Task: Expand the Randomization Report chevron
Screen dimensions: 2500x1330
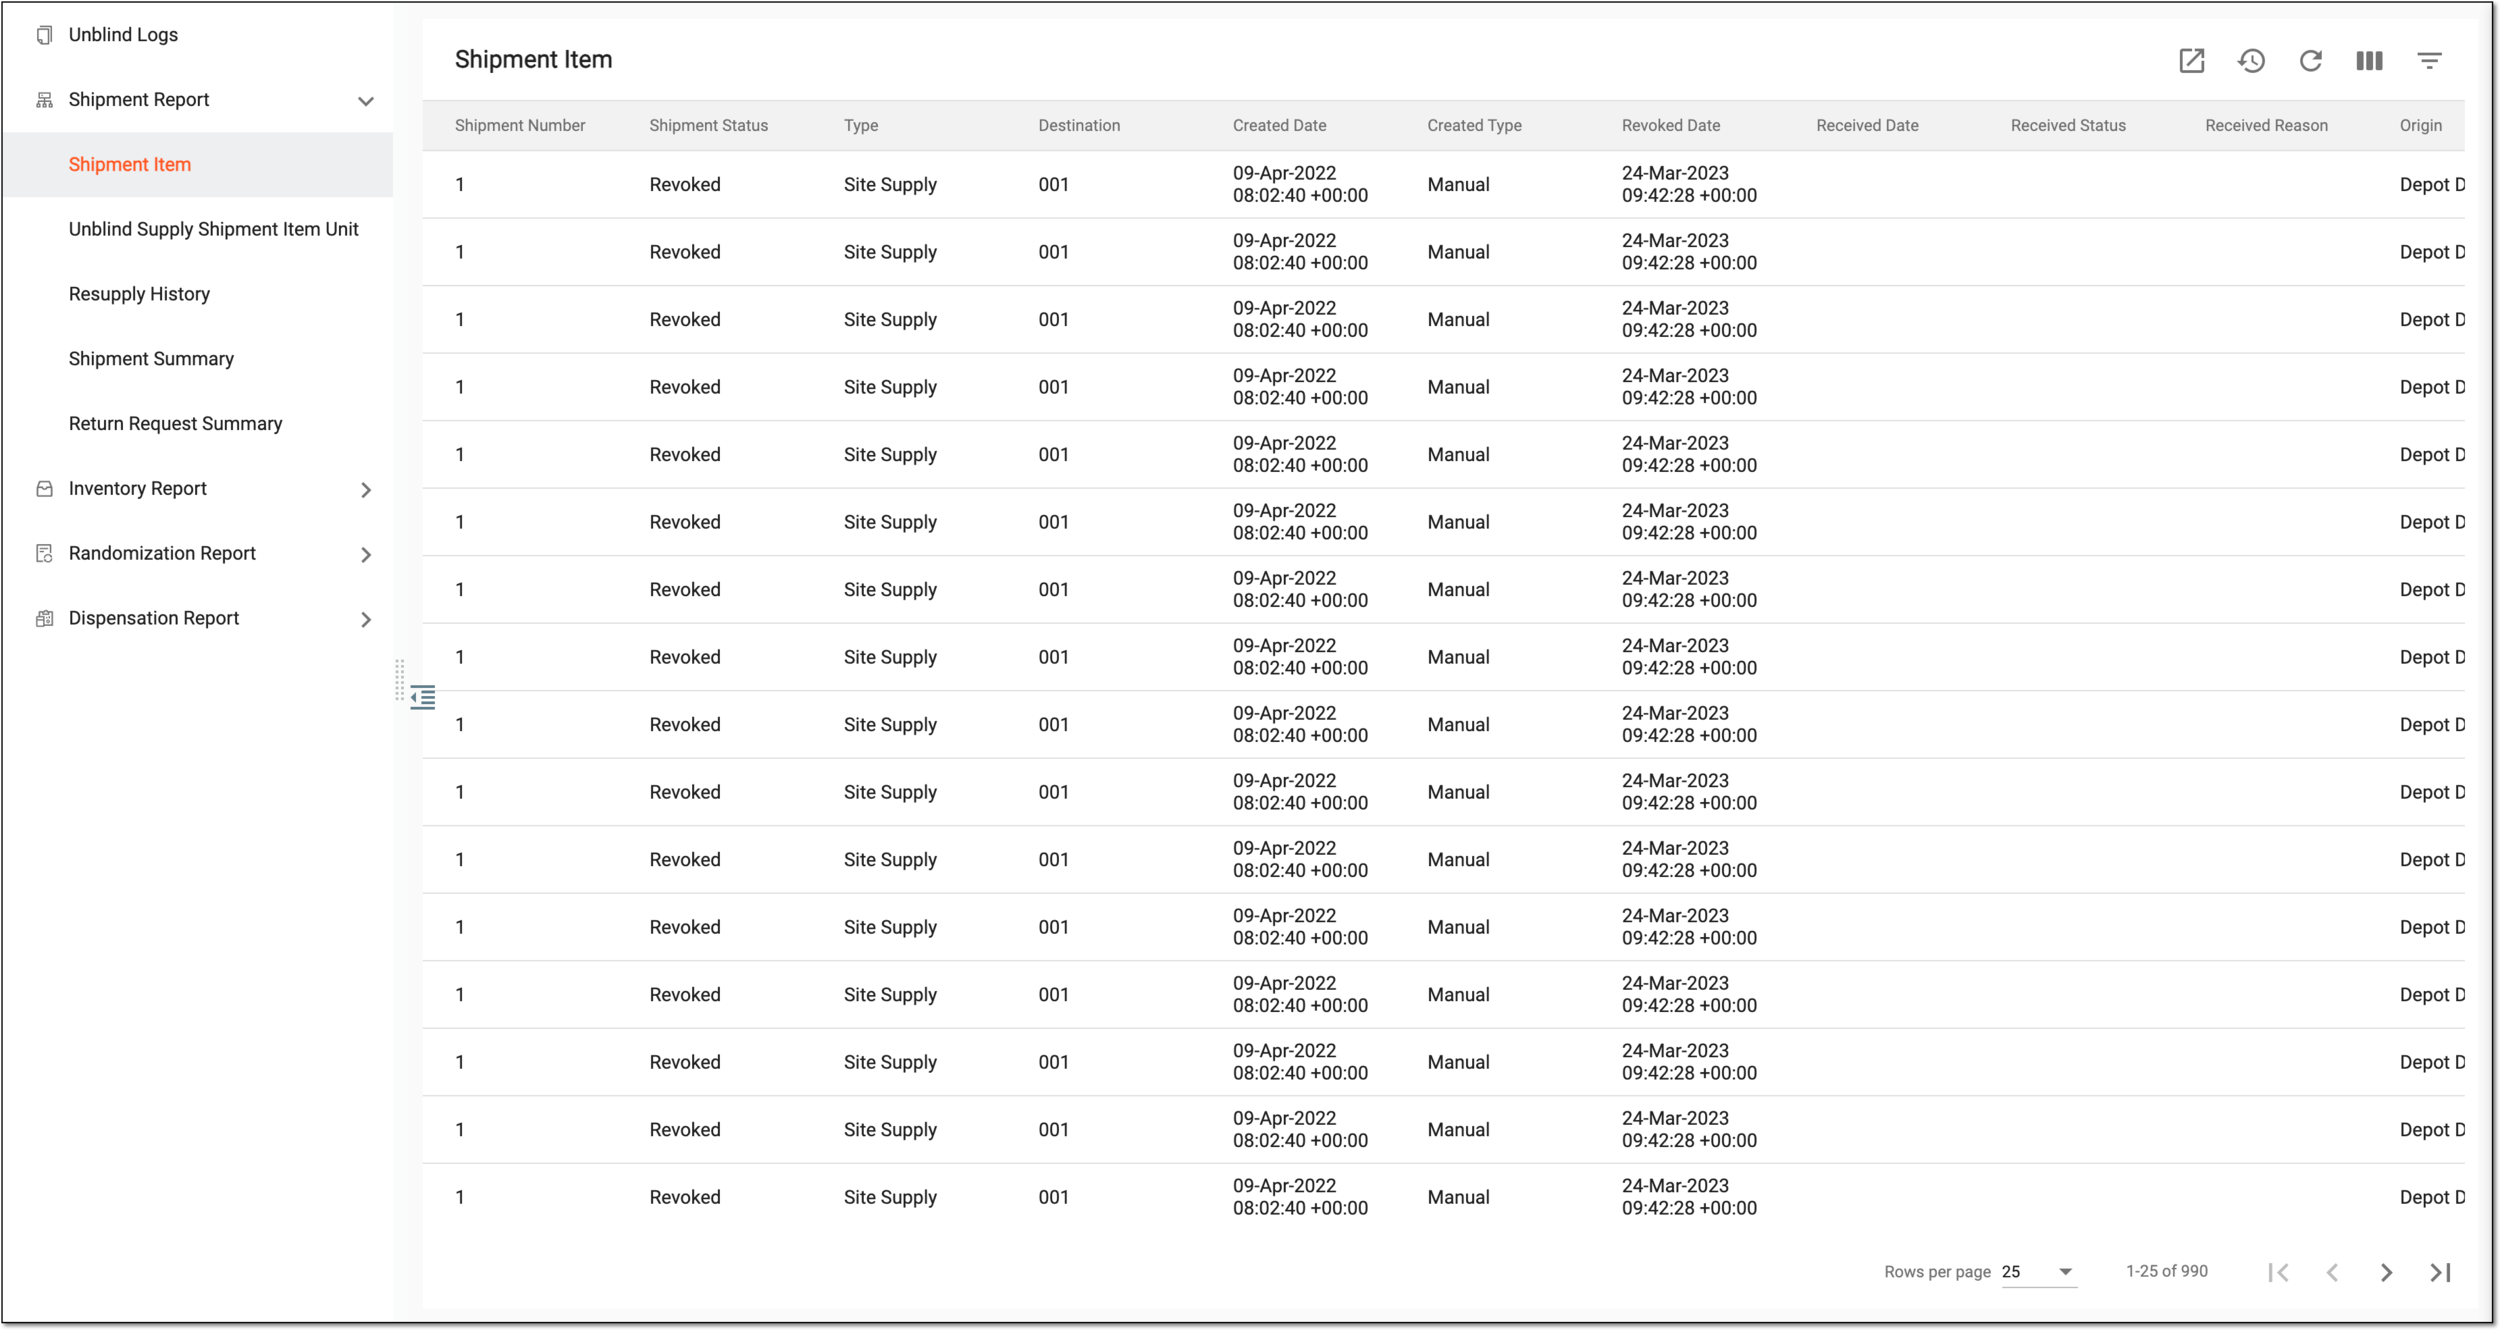Action: (x=366, y=555)
